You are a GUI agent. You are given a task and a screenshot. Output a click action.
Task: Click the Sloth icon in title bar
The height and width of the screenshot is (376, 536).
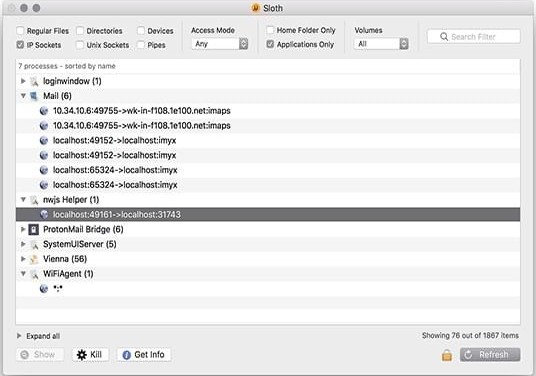[255, 8]
